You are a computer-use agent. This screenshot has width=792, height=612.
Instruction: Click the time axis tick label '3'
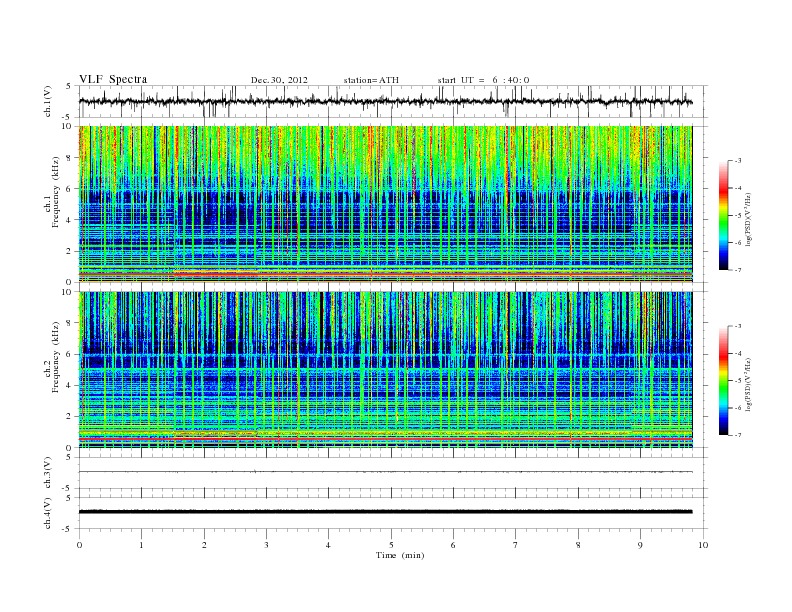(x=266, y=545)
